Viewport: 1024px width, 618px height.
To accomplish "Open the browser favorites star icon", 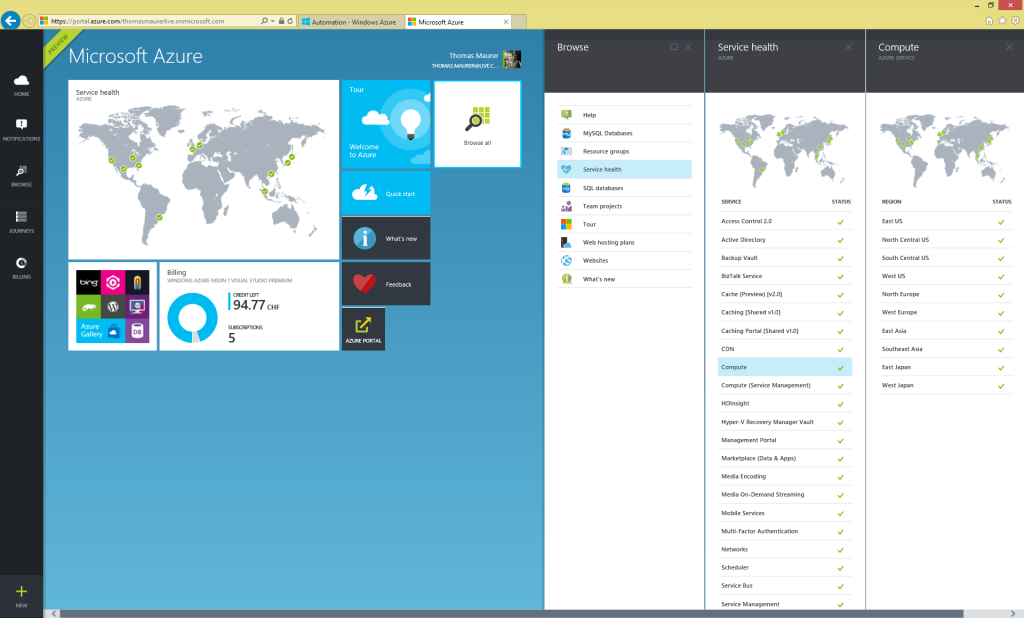I will [1002, 21].
